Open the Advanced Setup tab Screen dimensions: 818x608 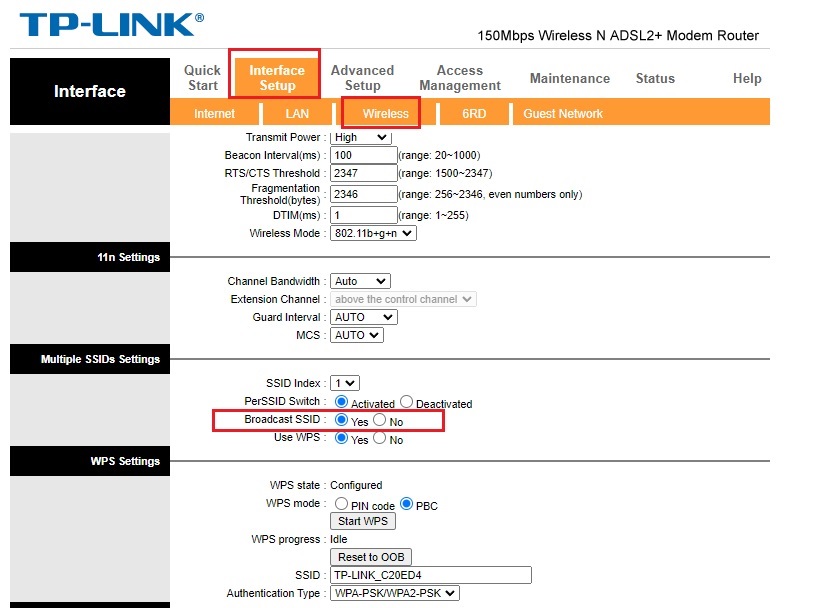click(x=362, y=78)
